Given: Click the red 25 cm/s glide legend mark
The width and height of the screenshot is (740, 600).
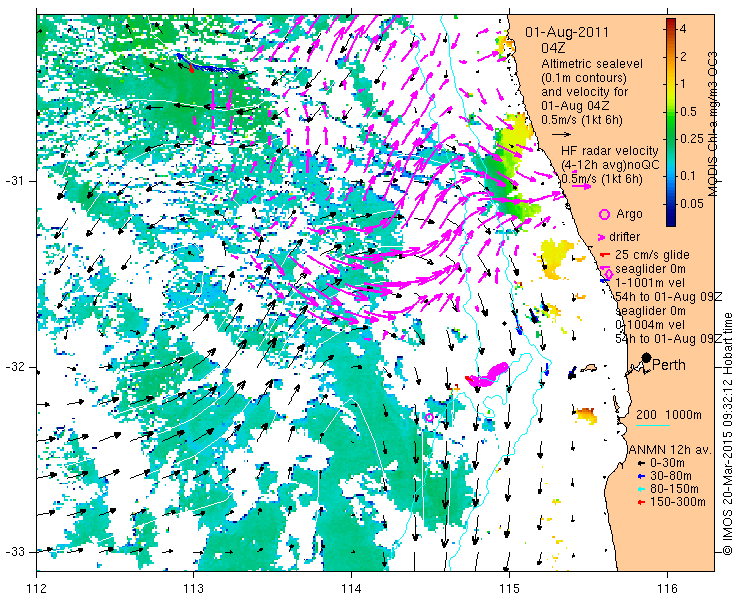Looking at the screenshot, I should (605, 255).
